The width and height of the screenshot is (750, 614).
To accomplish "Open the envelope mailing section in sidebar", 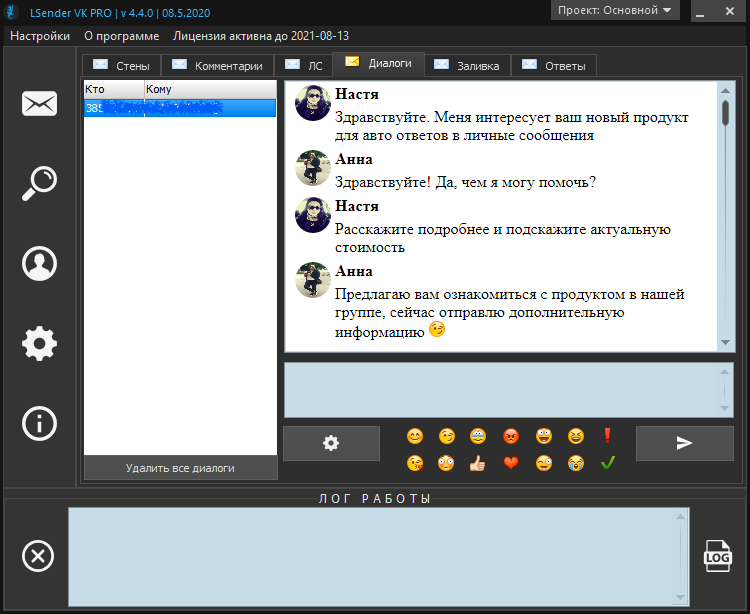I will pos(39,103).
